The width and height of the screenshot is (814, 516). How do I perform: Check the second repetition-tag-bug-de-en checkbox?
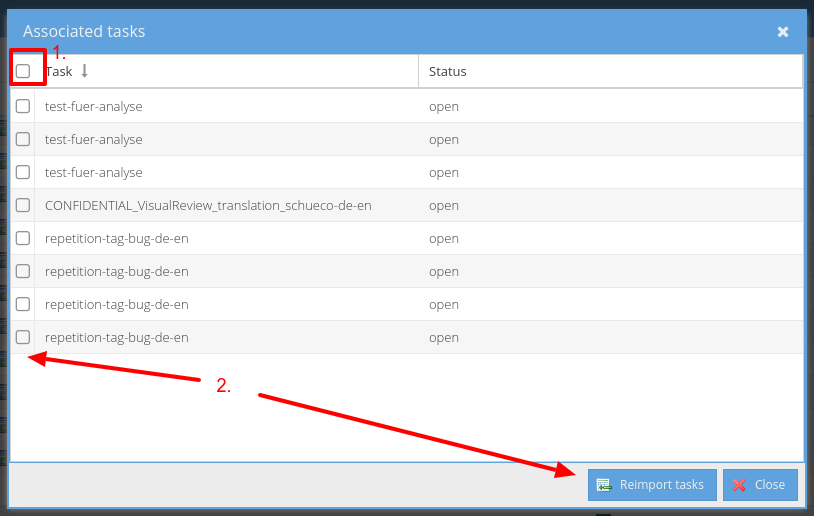coord(23,271)
